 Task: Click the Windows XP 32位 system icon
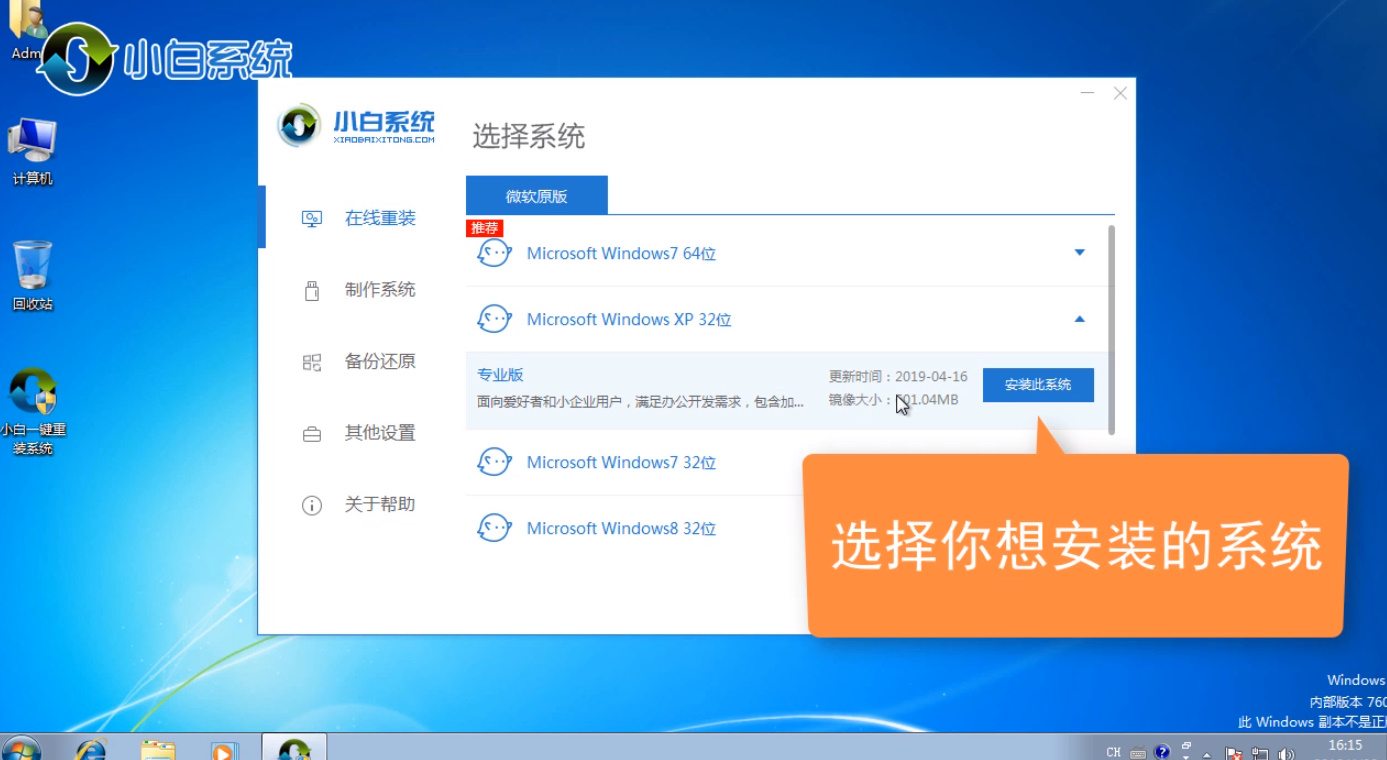pyautogui.click(x=494, y=320)
